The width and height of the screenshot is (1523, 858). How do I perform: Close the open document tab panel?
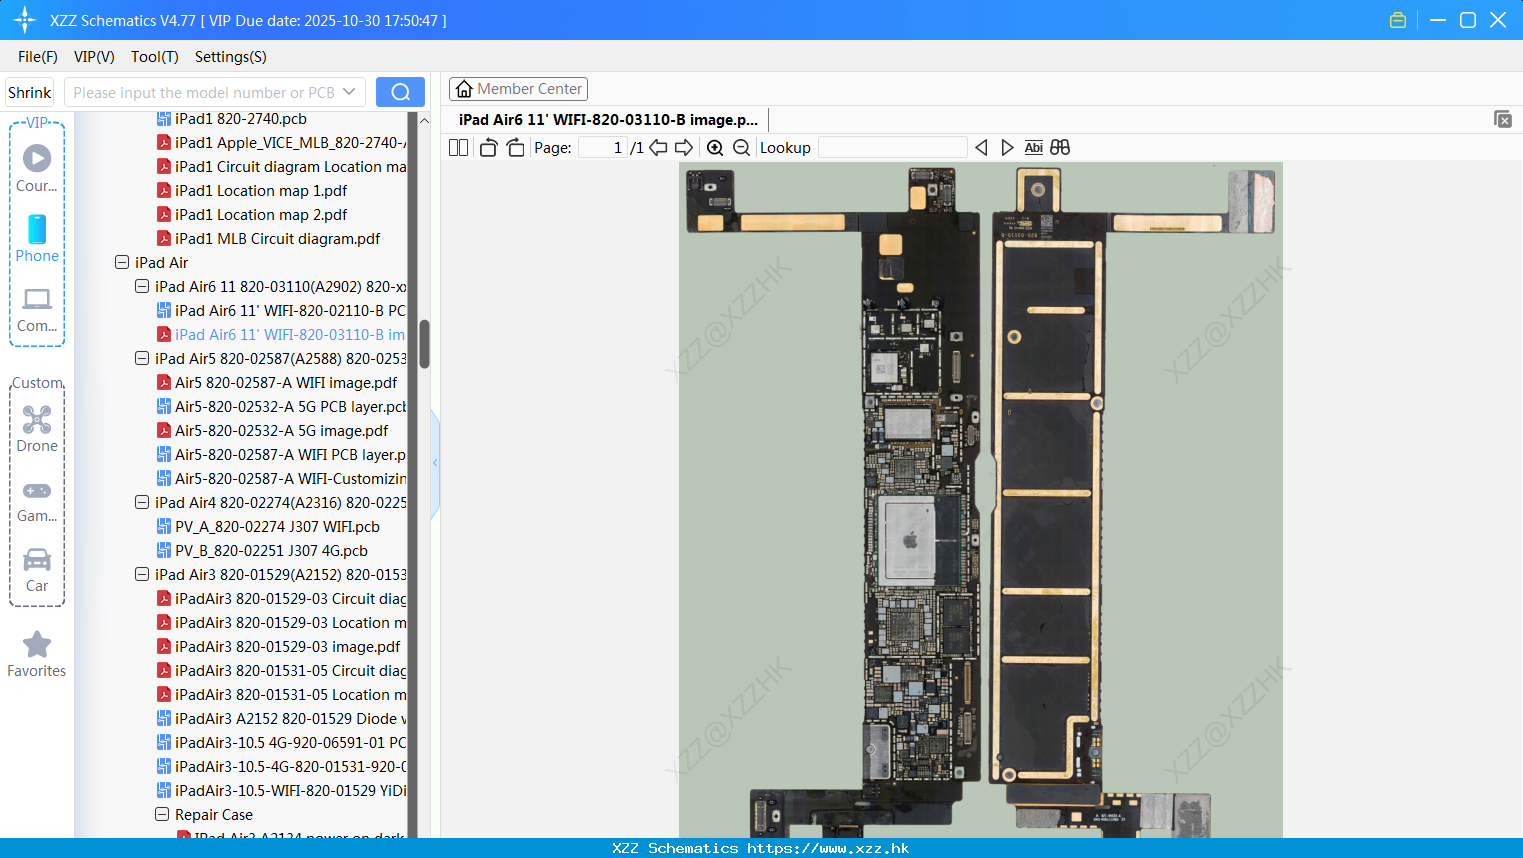pos(1503,119)
